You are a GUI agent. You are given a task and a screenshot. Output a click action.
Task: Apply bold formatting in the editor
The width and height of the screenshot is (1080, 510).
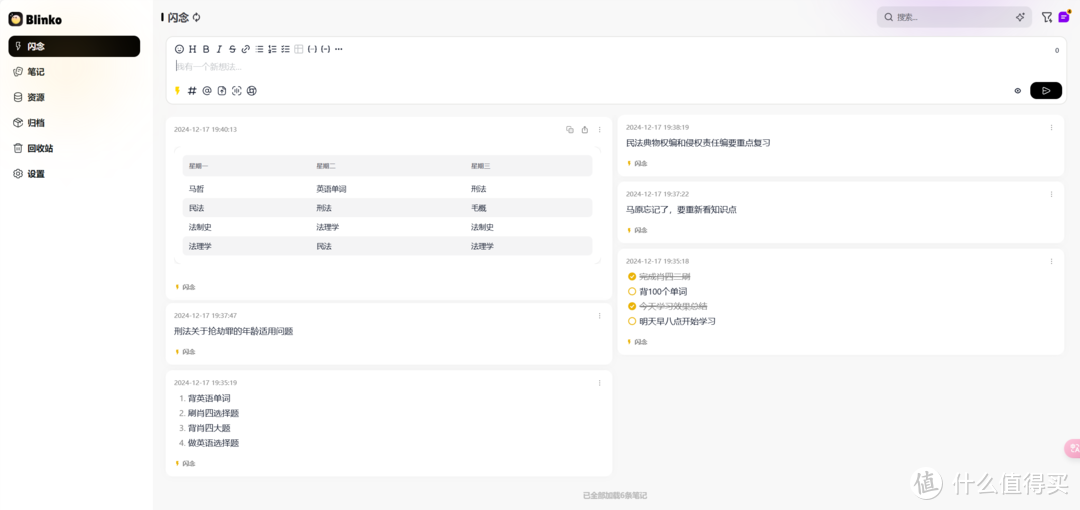click(206, 49)
